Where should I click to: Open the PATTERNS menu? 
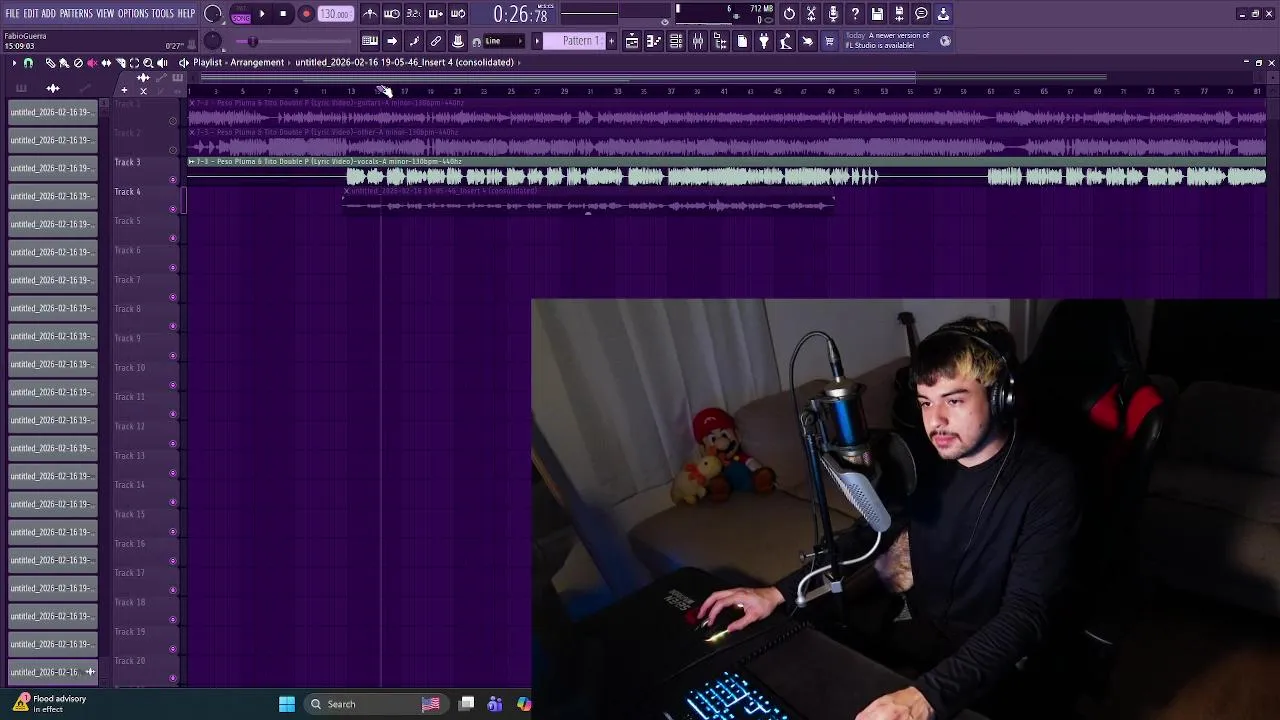(x=76, y=14)
